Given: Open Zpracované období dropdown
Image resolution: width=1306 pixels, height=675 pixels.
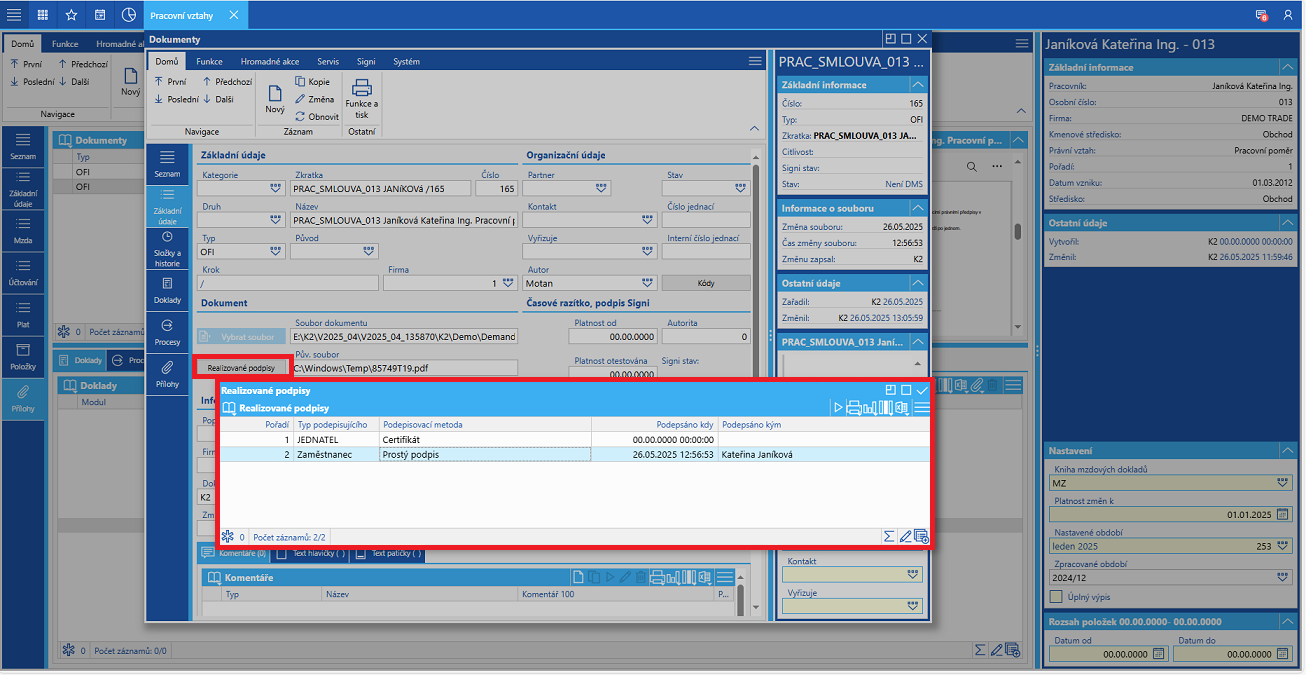Looking at the screenshot, I should click(x=1283, y=578).
